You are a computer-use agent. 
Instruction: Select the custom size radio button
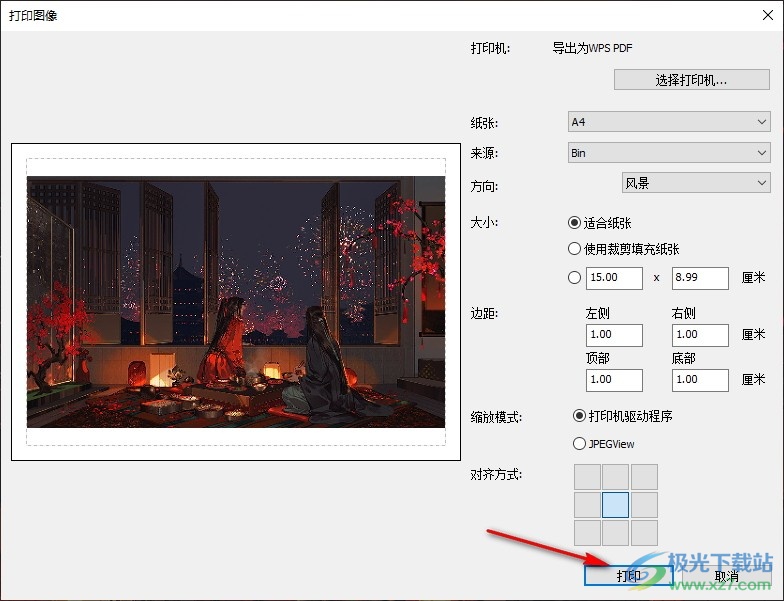574,278
